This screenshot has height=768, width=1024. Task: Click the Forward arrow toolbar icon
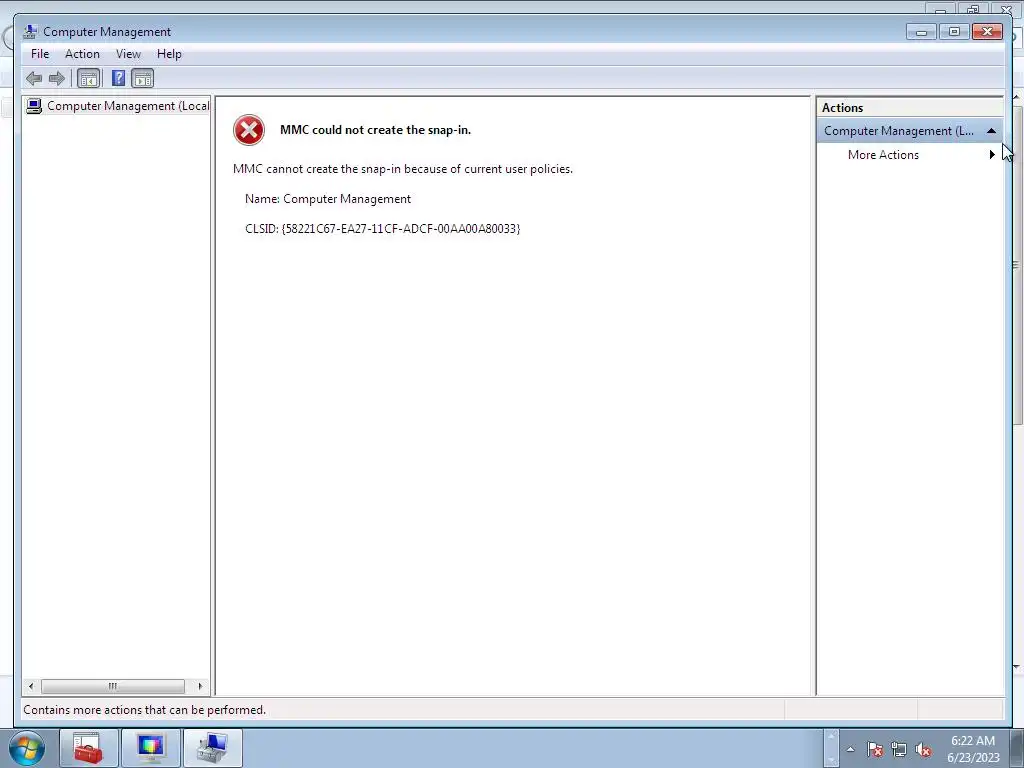click(x=57, y=79)
